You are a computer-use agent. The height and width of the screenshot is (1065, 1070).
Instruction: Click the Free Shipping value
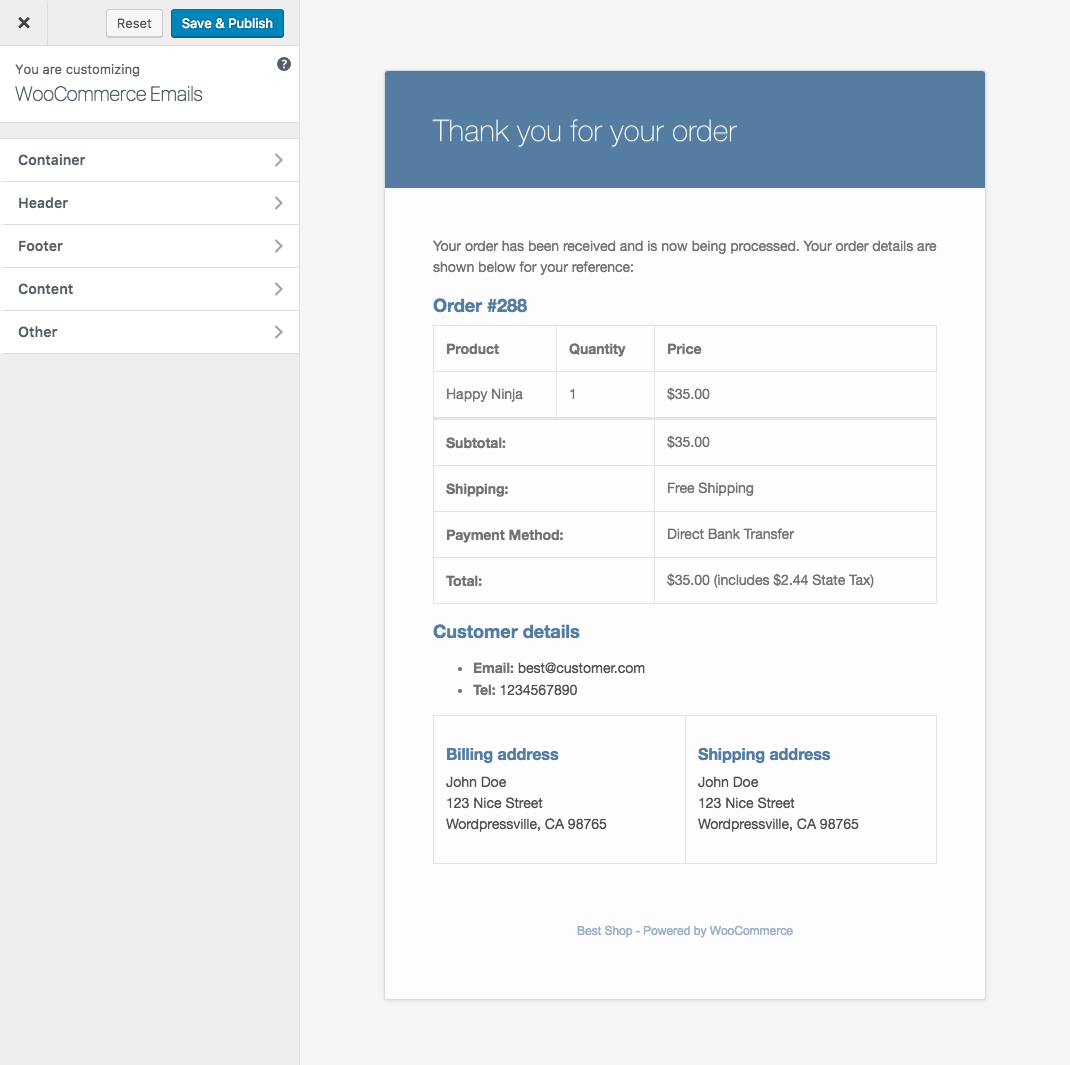tap(710, 488)
